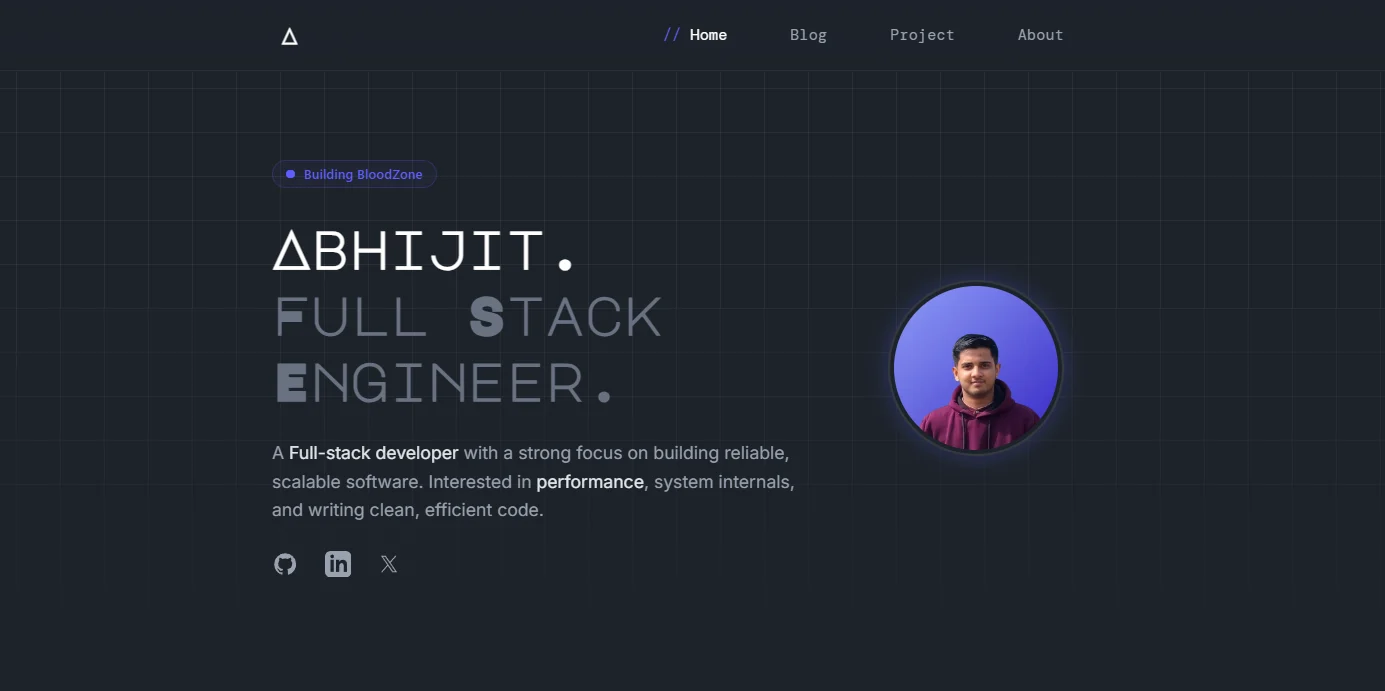This screenshot has width=1385, height=691.
Task: Open the Project navigation item
Action: [x=921, y=35]
